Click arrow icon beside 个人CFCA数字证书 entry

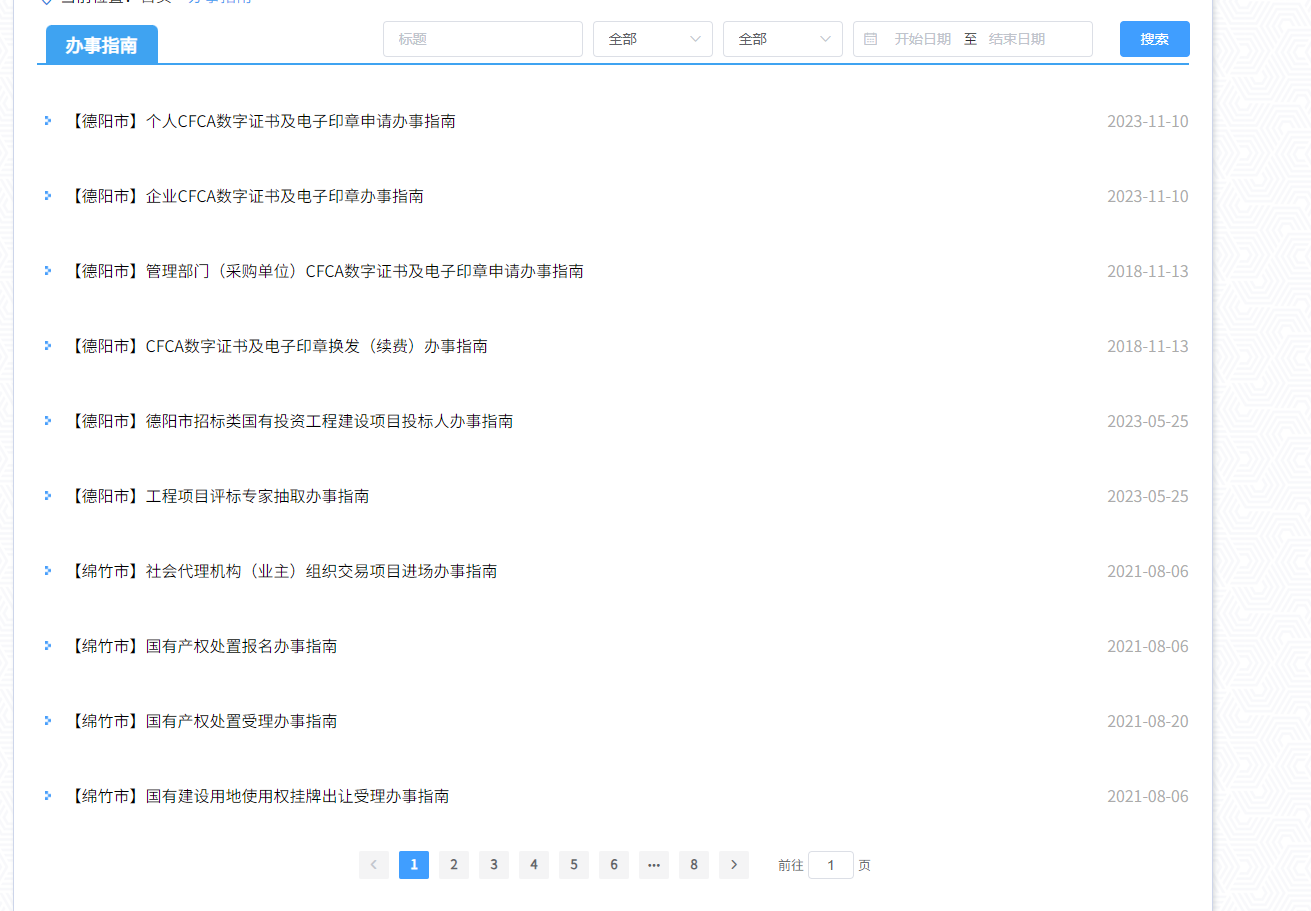47,120
